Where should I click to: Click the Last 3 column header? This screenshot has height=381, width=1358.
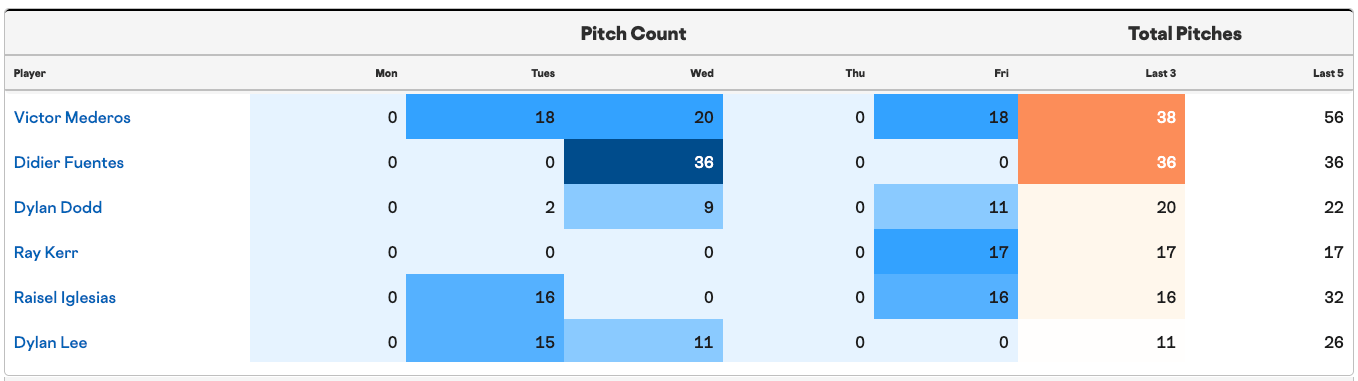(x=1160, y=73)
